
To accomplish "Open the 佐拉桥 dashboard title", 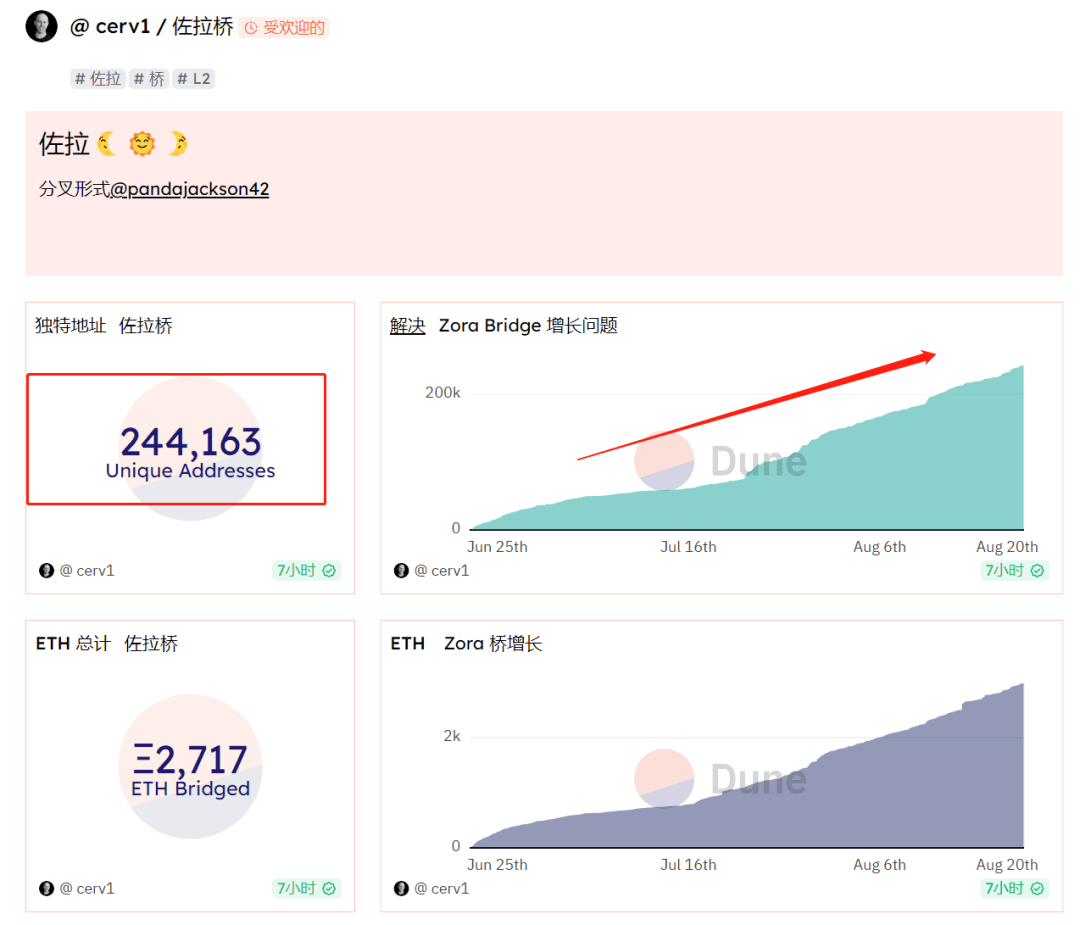I will (x=202, y=27).
